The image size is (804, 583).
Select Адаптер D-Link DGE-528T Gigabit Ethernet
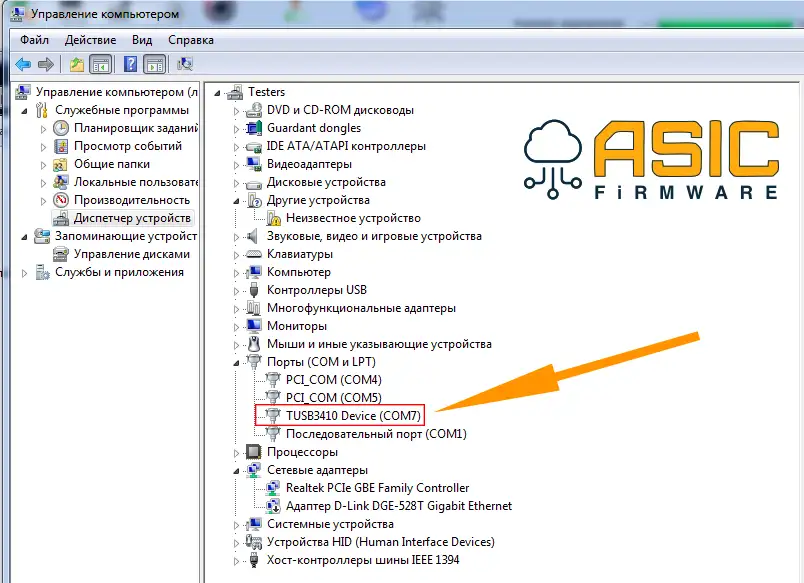click(x=399, y=506)
